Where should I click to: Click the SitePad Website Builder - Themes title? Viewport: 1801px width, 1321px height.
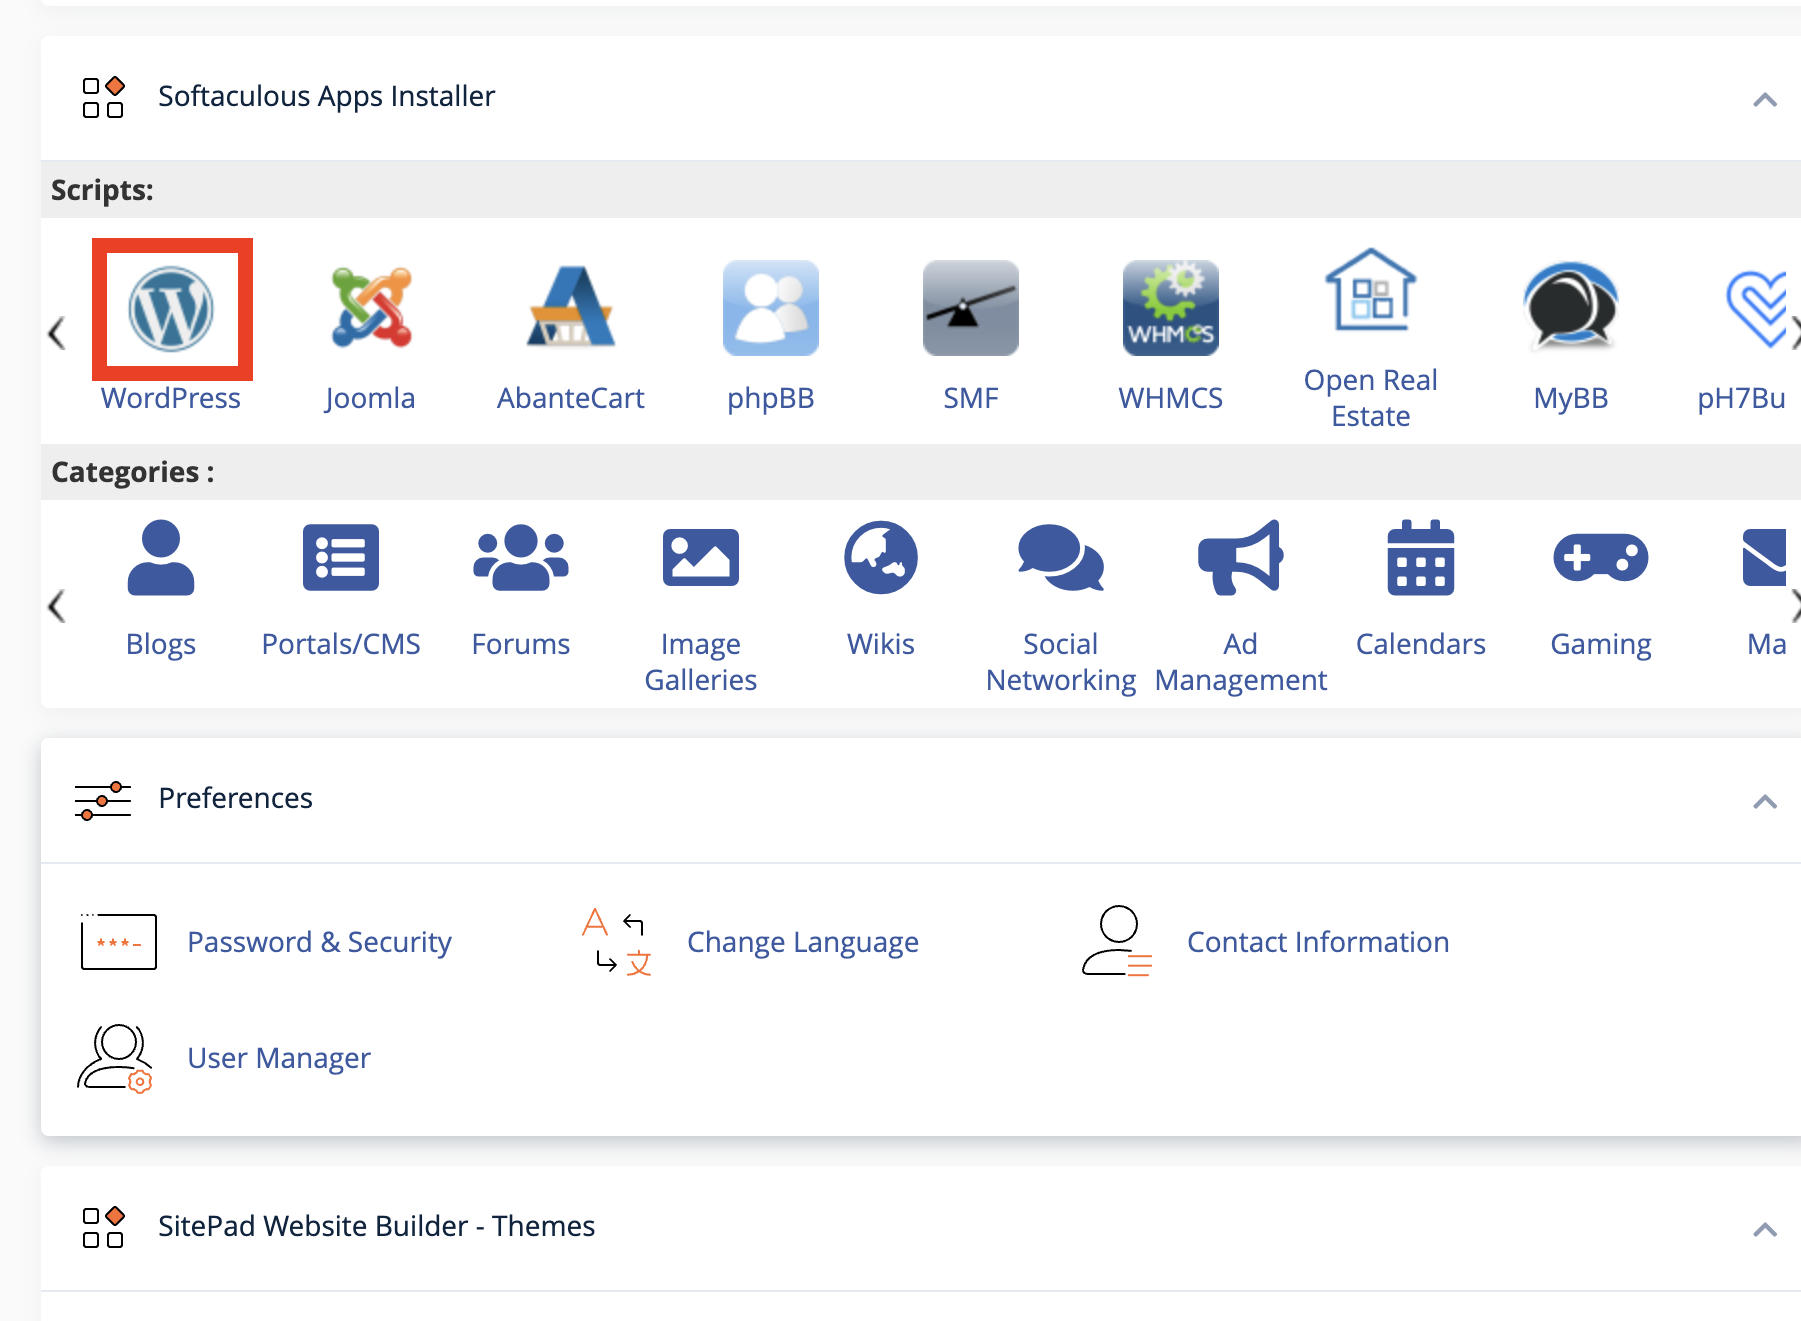[x=377, y=1226]
